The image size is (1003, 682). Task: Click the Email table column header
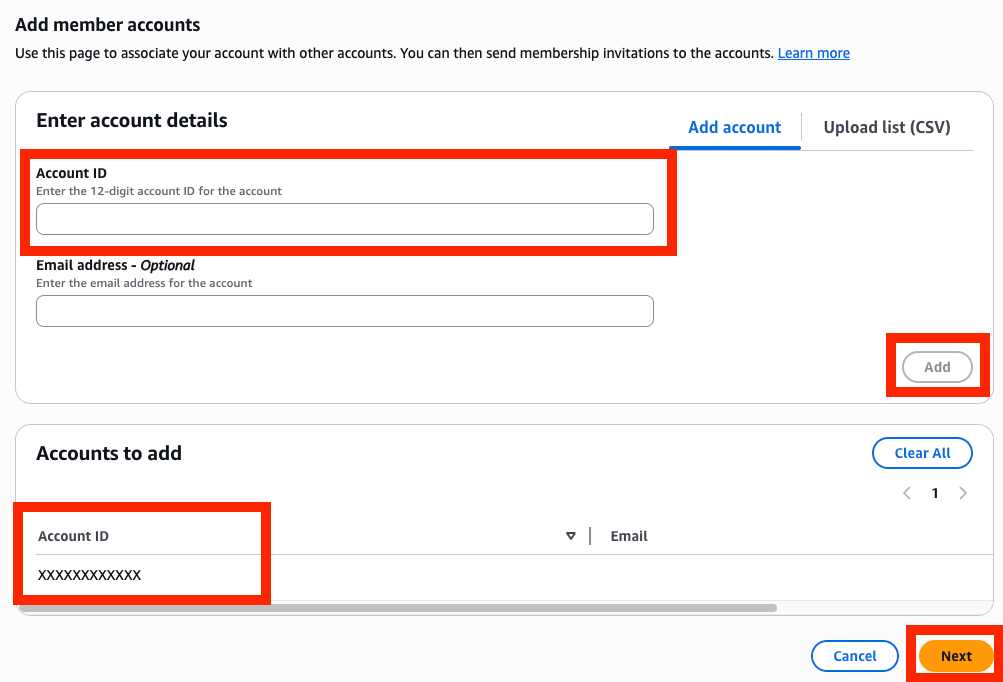629,536
